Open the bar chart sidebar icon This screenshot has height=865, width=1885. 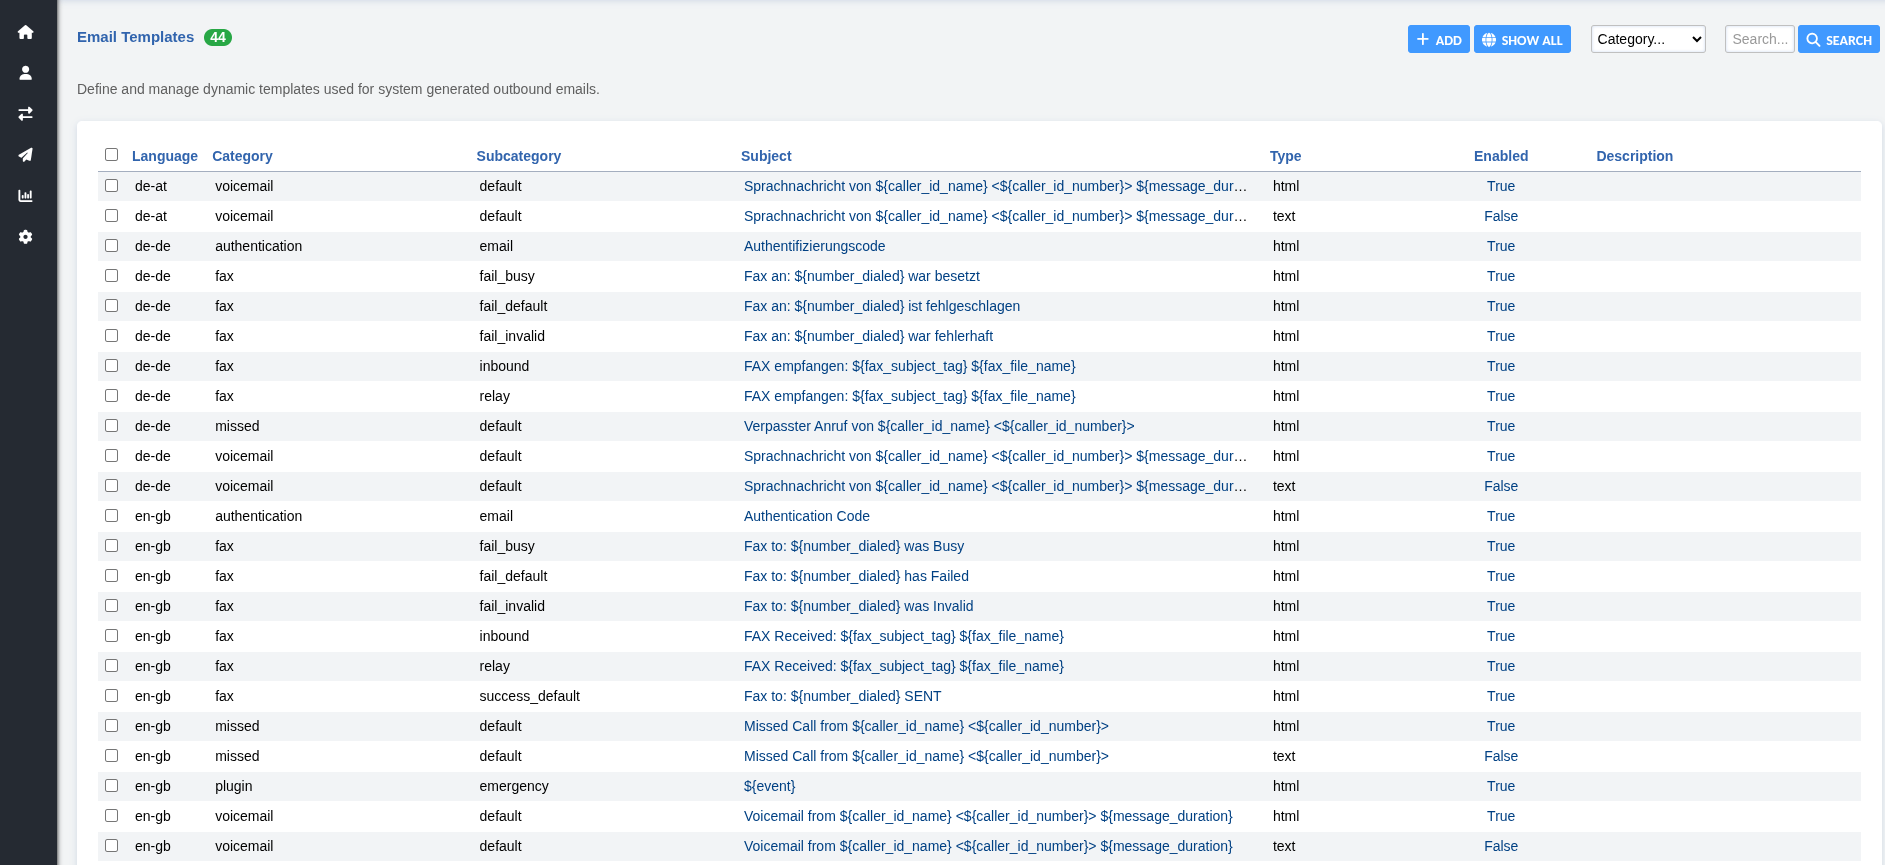tap(26, 196)
